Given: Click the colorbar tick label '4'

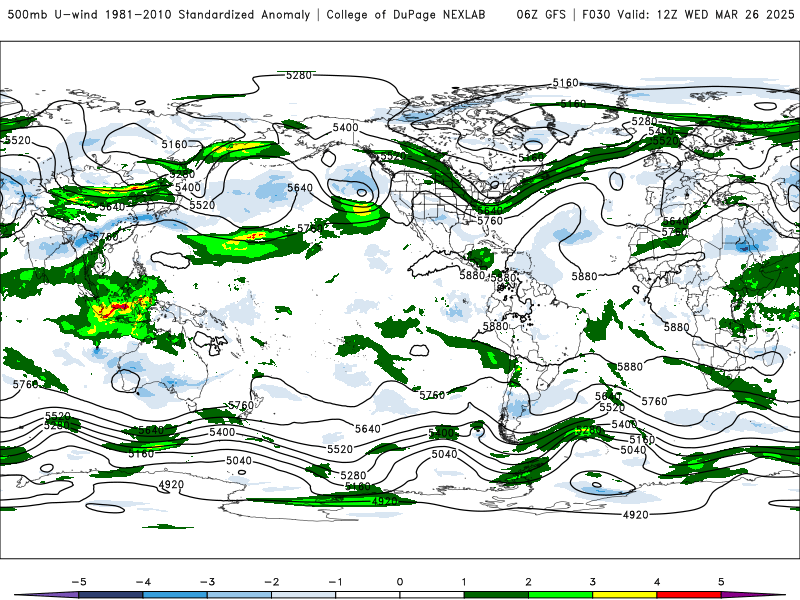Looking at the screenshot, I should click(657, 582).
